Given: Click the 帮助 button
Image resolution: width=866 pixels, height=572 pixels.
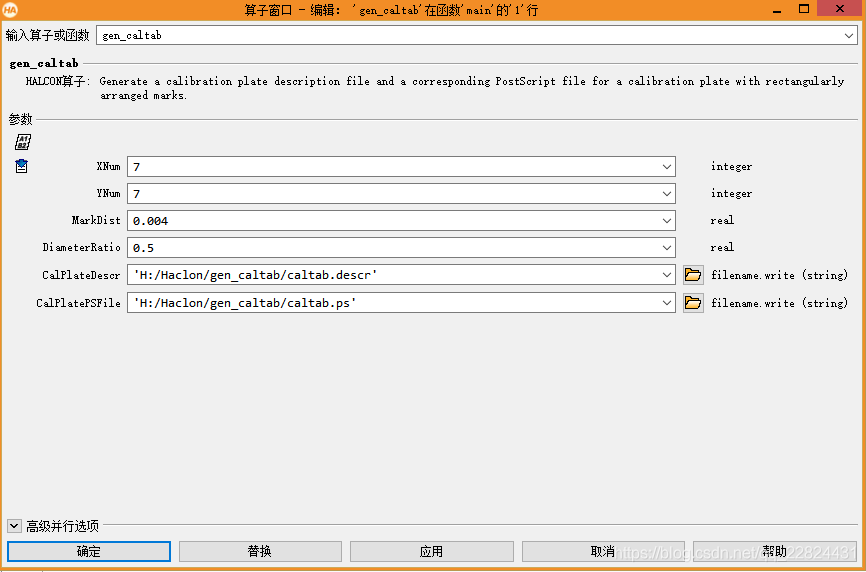Looking at the screenshot, I should point(775,551).
